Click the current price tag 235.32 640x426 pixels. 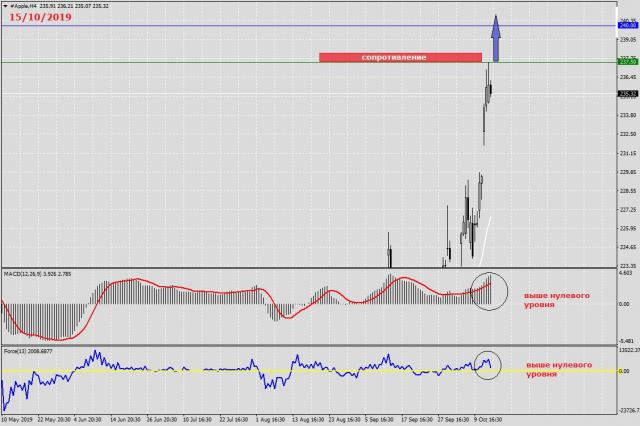pos(628,95)
